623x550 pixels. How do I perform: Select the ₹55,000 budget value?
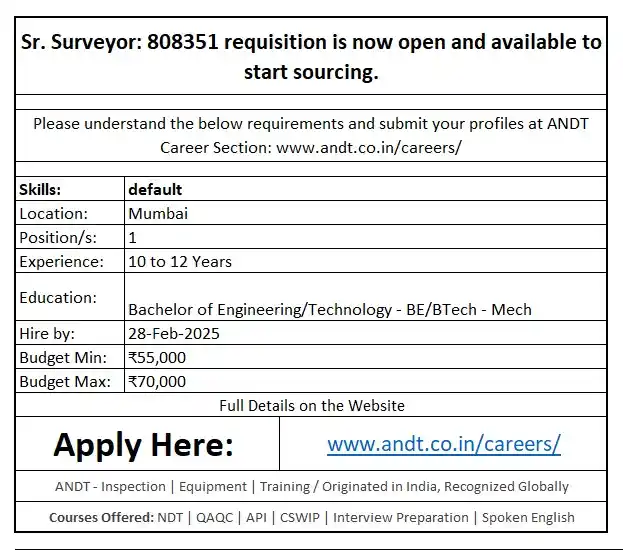(x=157, y=357)
